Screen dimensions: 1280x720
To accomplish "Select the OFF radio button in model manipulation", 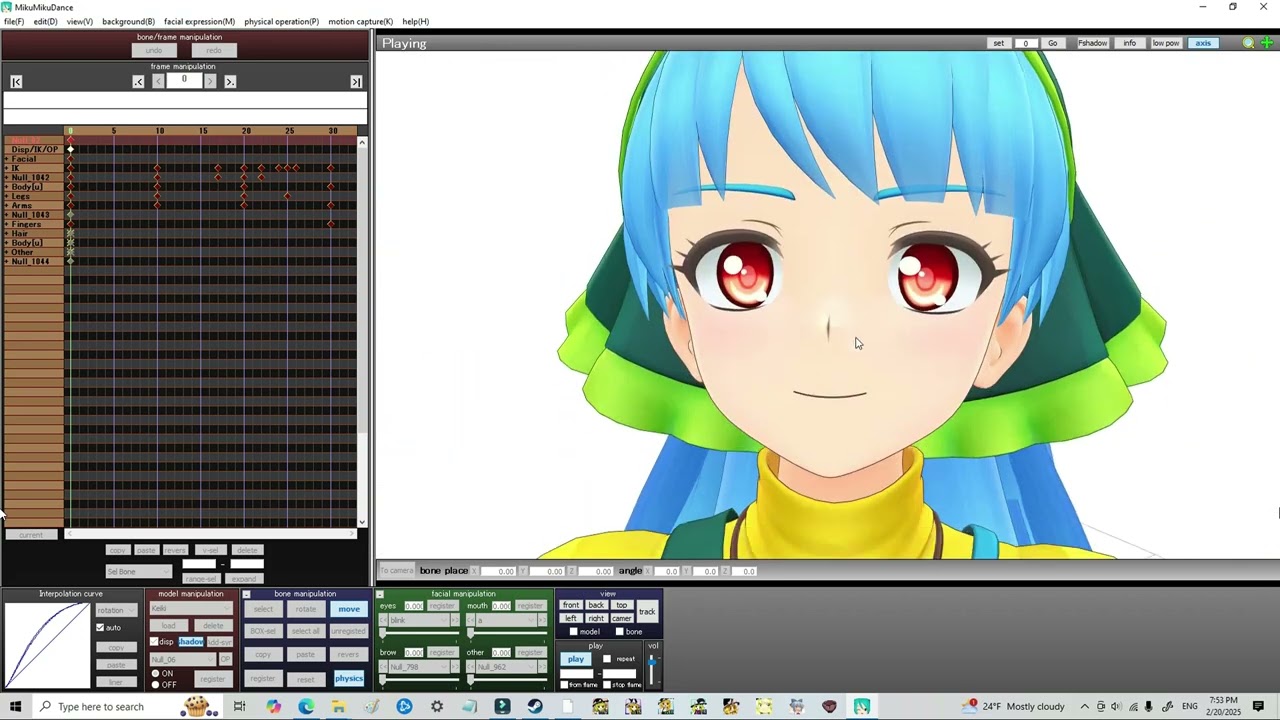I will point(155,685).
